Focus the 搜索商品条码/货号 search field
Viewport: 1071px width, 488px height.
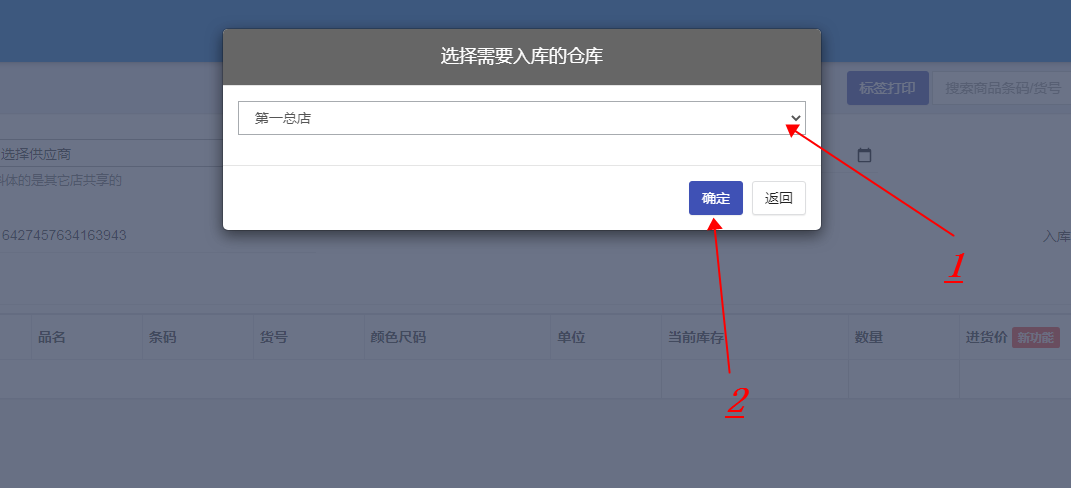click(1002, 88)
